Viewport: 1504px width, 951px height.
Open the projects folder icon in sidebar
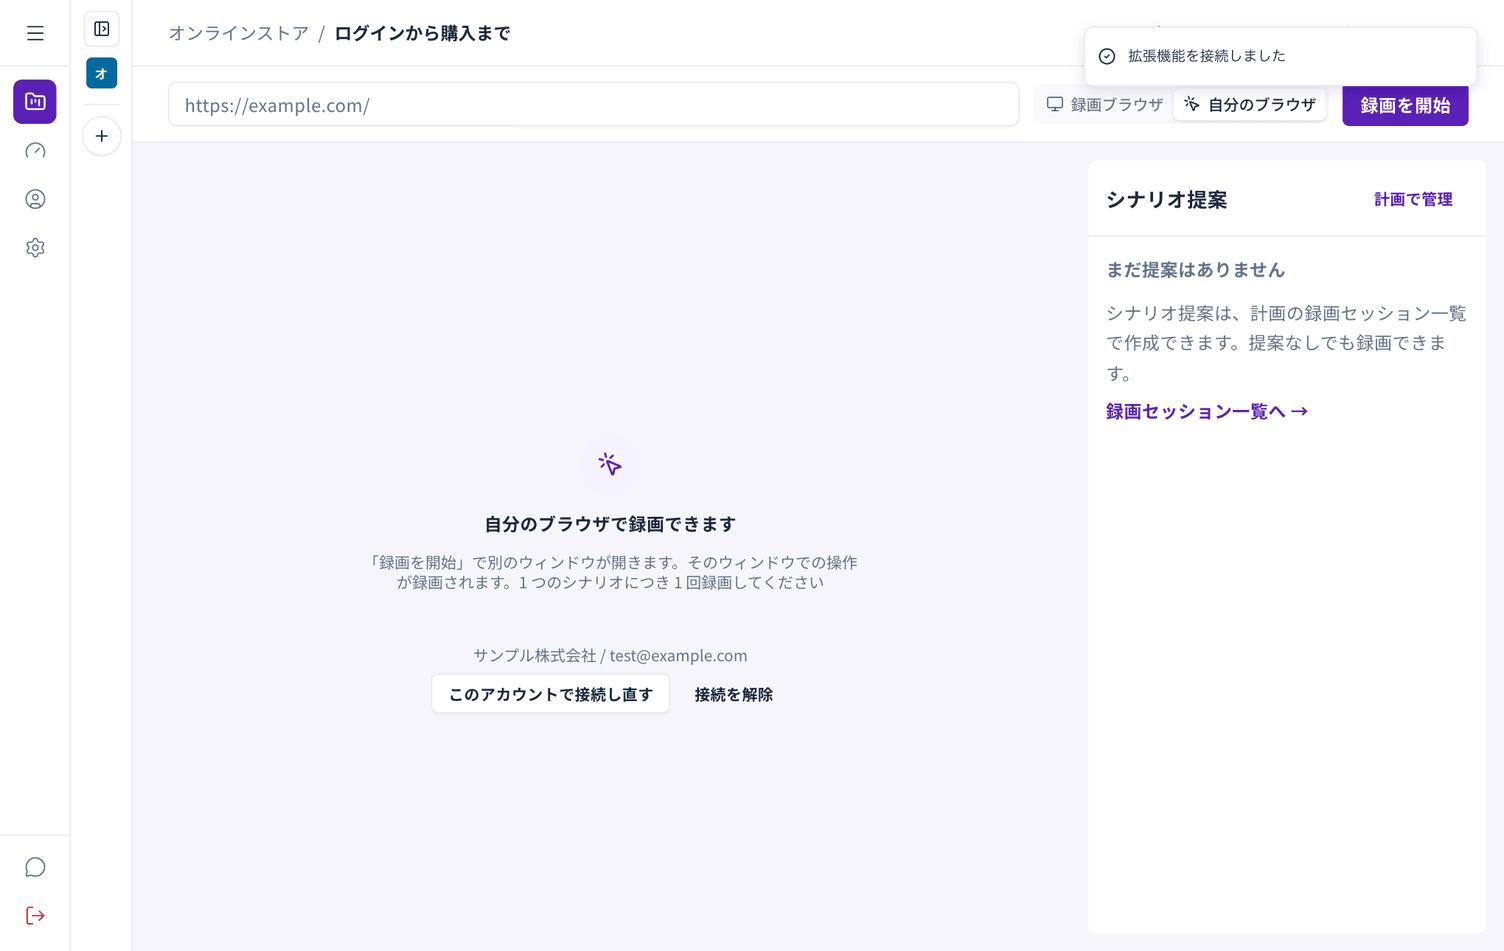click(x=35, y=101)
